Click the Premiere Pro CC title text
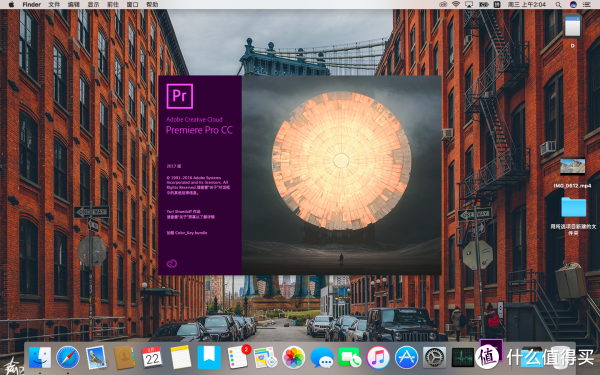This screenshot has width=600, height=375. [199, 130]
